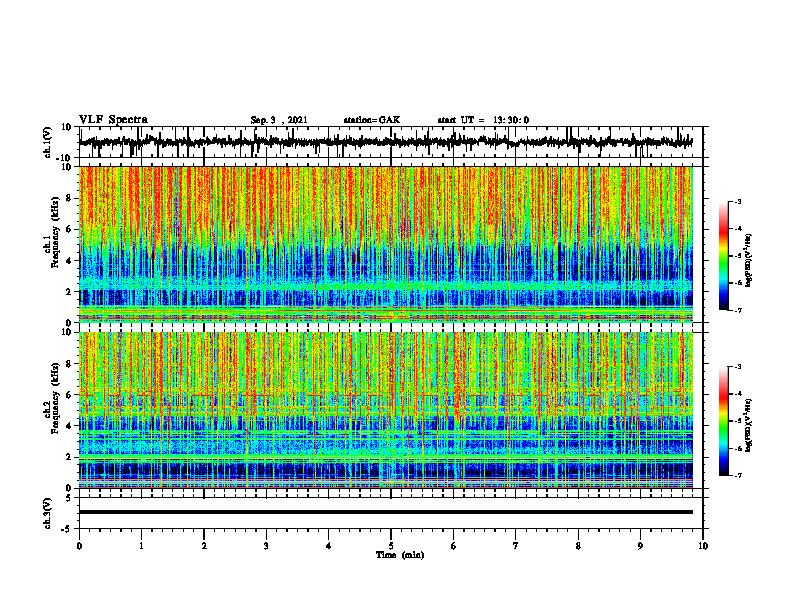Click the "5" minute tick label

(x=391, y=546)
